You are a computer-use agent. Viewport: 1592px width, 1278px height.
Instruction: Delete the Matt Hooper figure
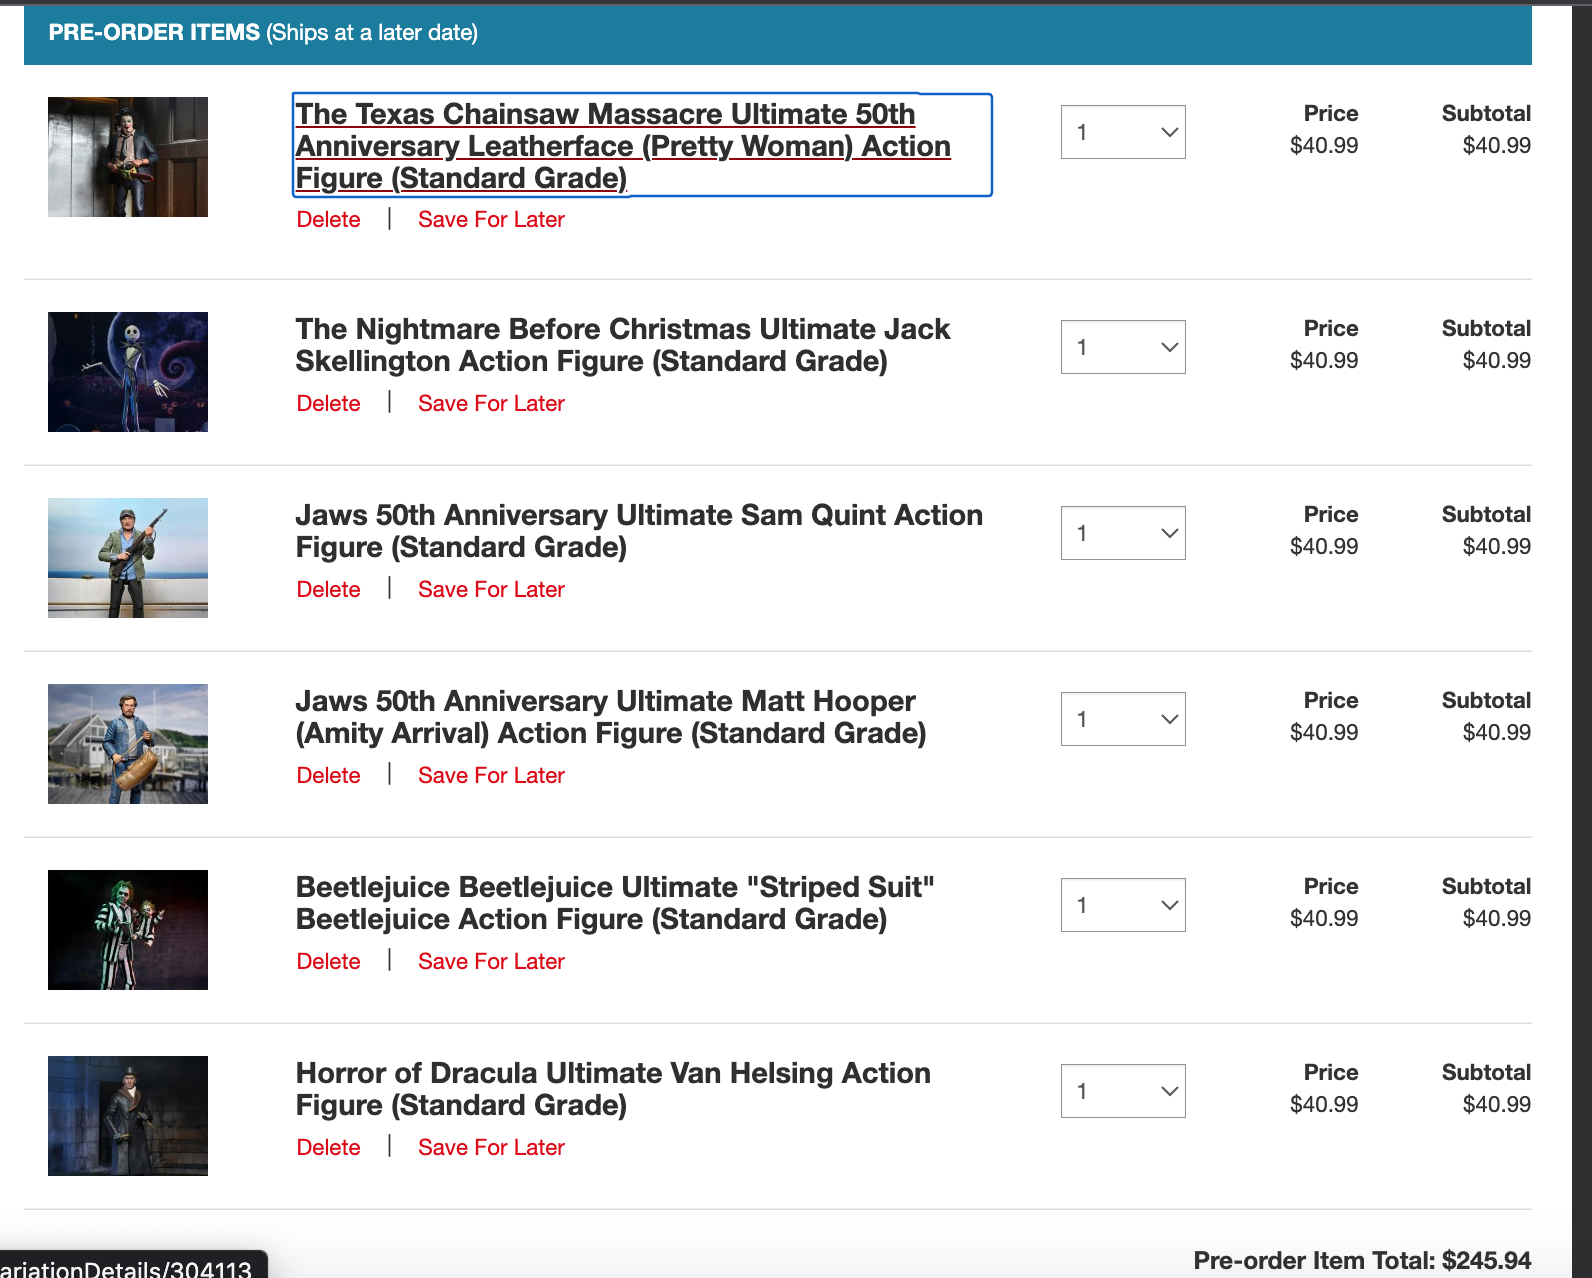[329, 776]
